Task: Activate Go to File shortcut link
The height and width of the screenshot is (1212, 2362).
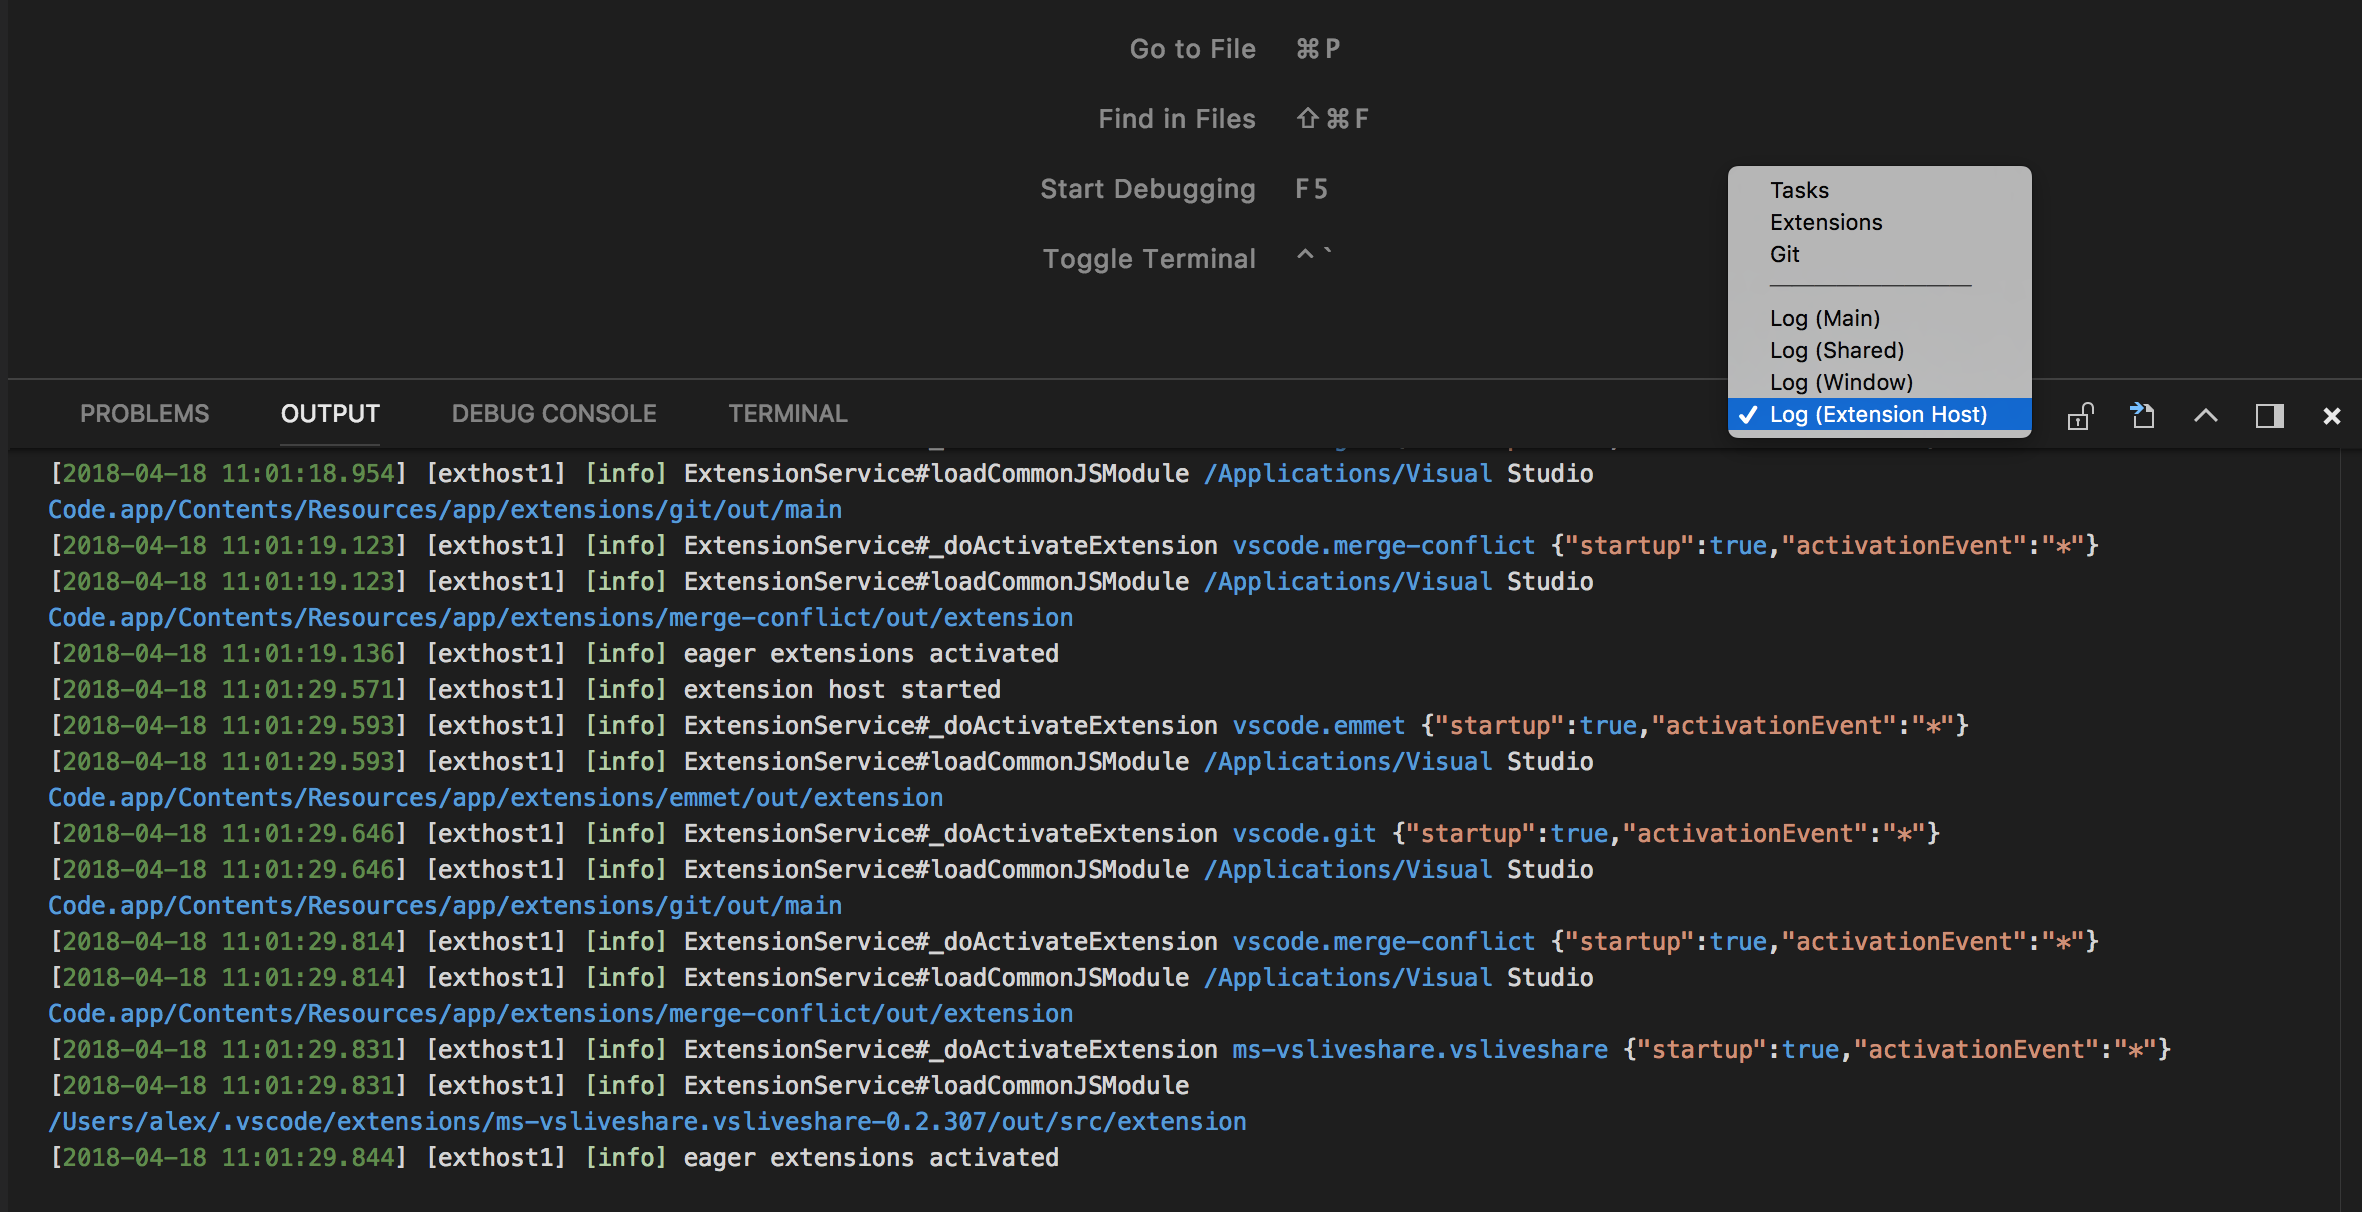Action: 1192,48
